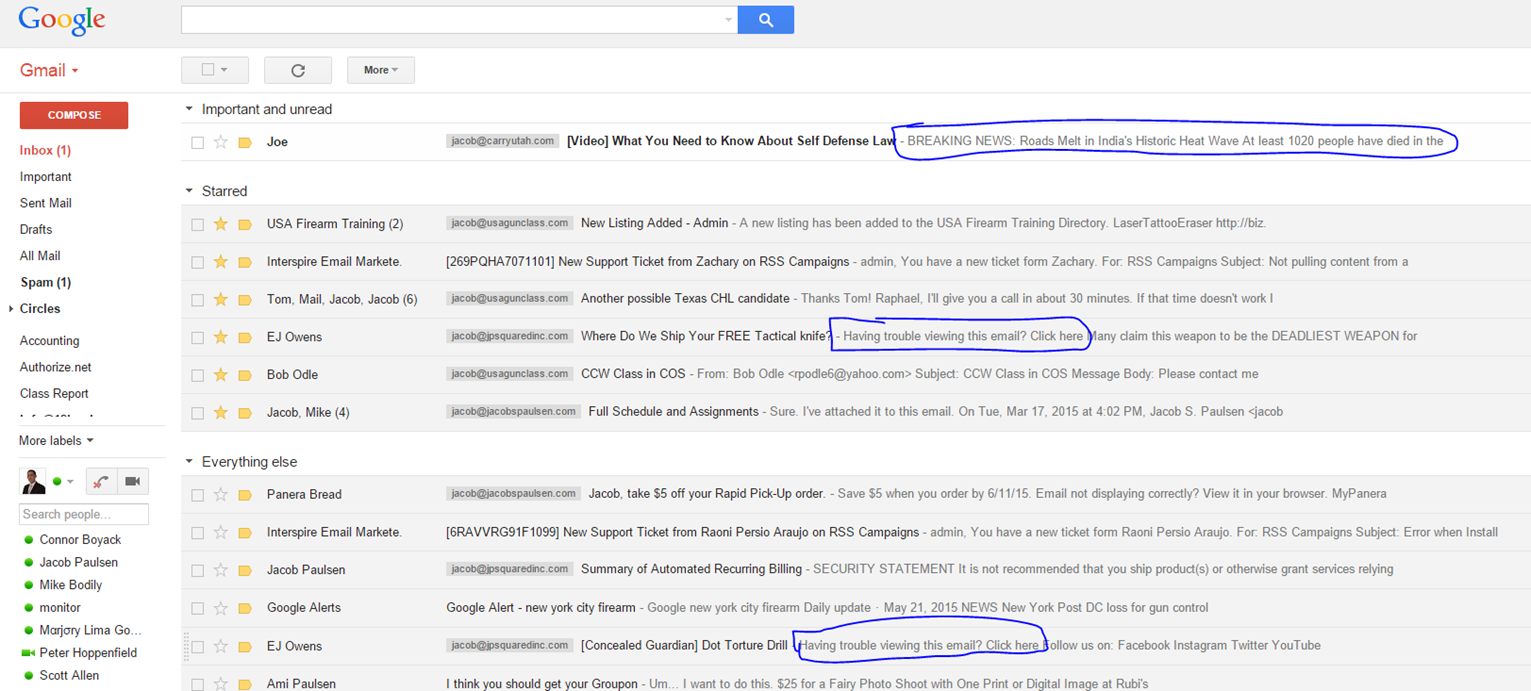1531x691 pixels.
Task: Unstar the starred Interspire ticket from Zachary
Action: [221, 262]
